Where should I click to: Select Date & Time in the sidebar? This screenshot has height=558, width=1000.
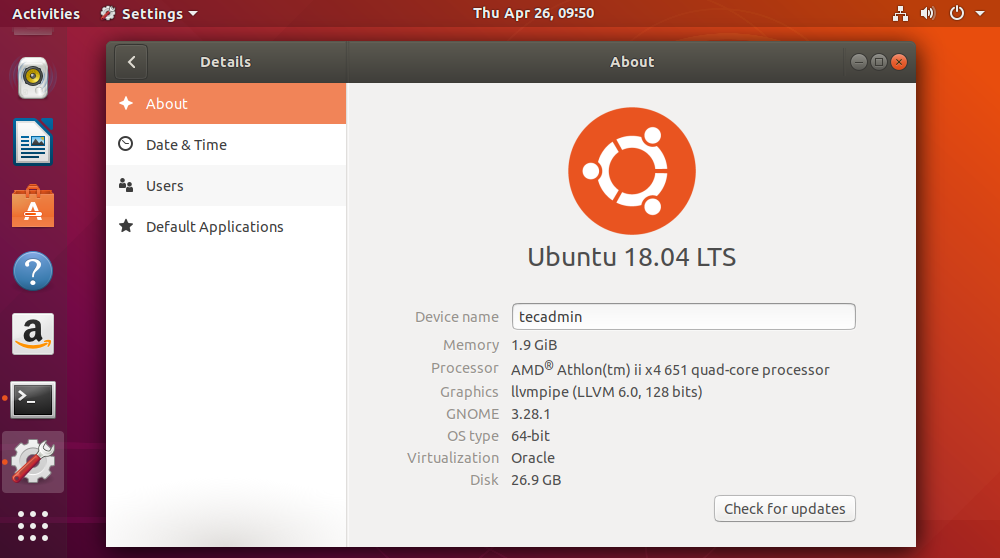[x=226, y=145]
